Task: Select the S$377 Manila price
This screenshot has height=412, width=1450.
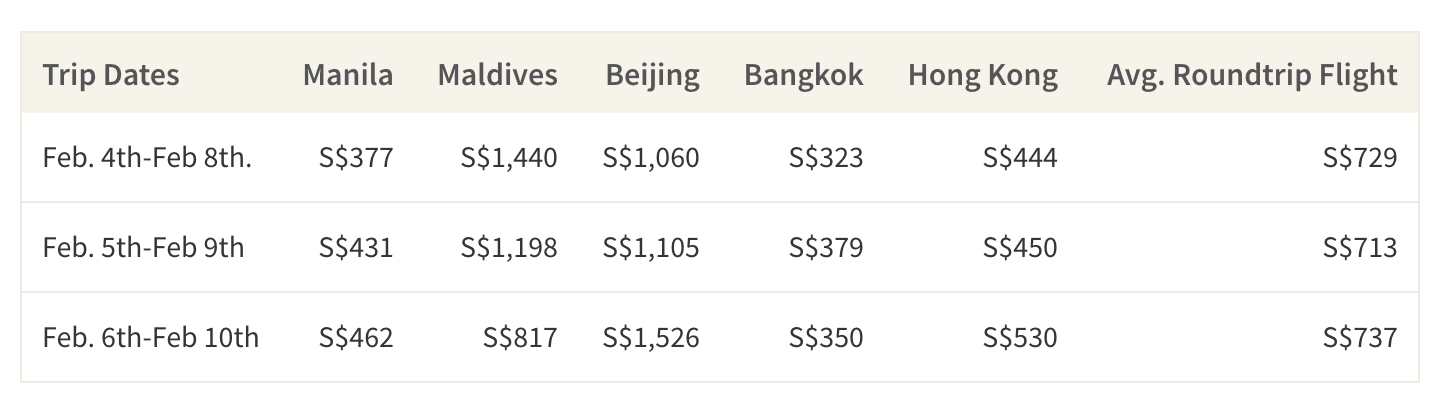Action: tap(356, 157)
